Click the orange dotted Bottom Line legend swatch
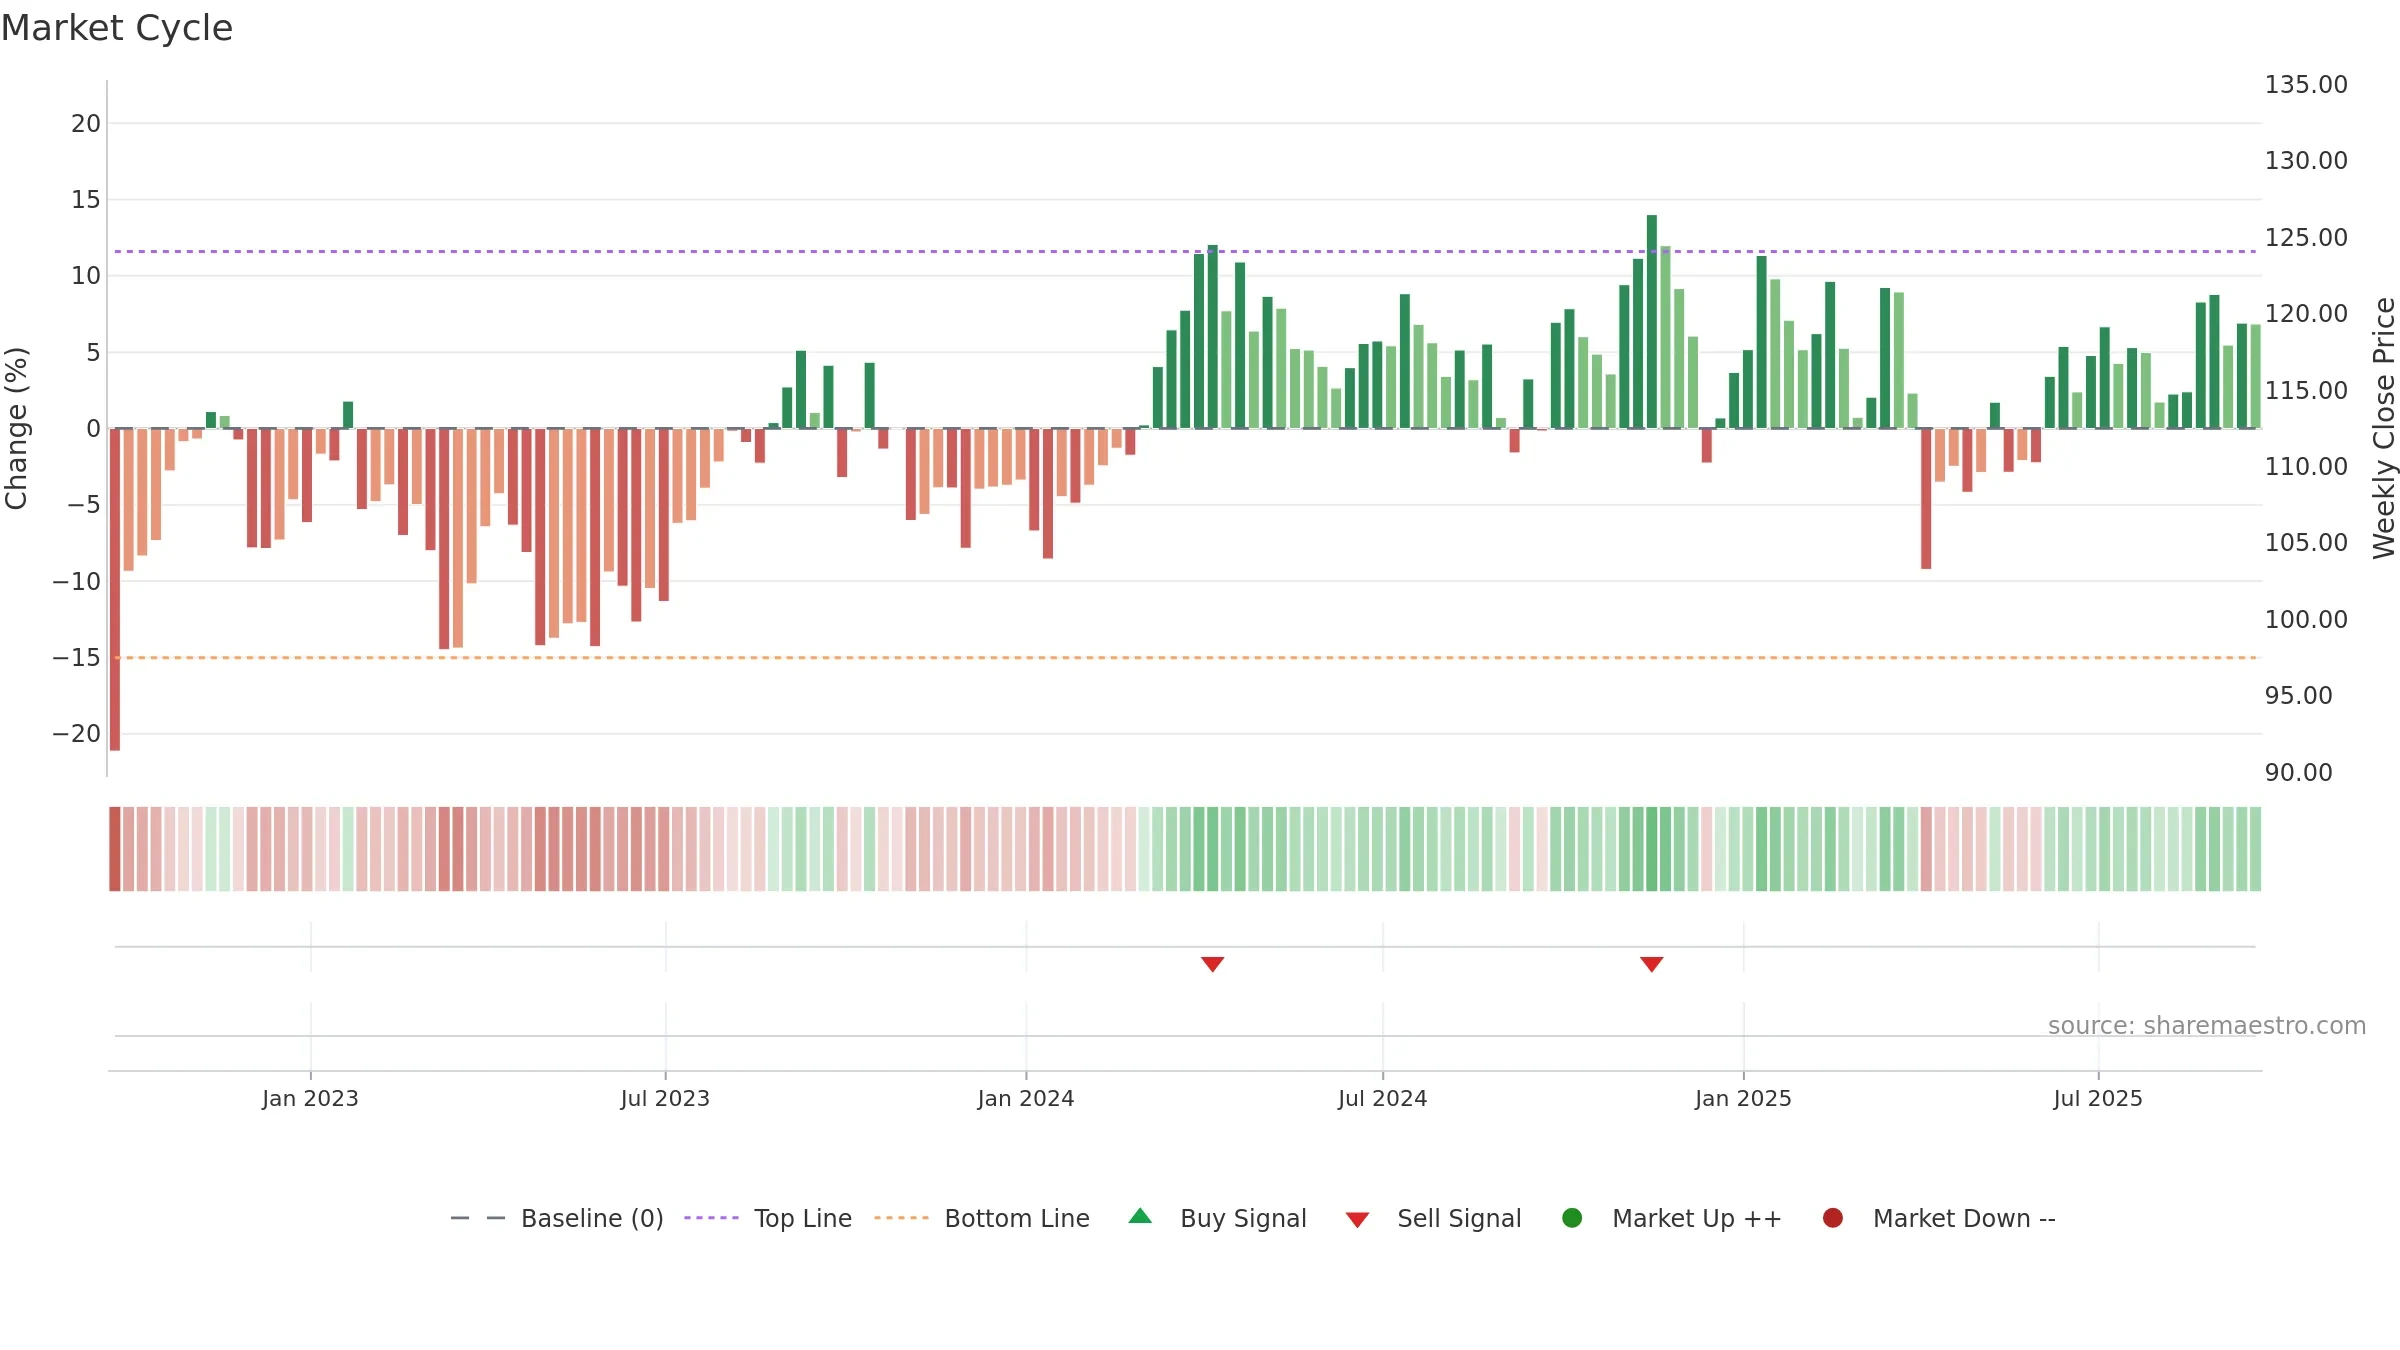 click(901, 1218)
